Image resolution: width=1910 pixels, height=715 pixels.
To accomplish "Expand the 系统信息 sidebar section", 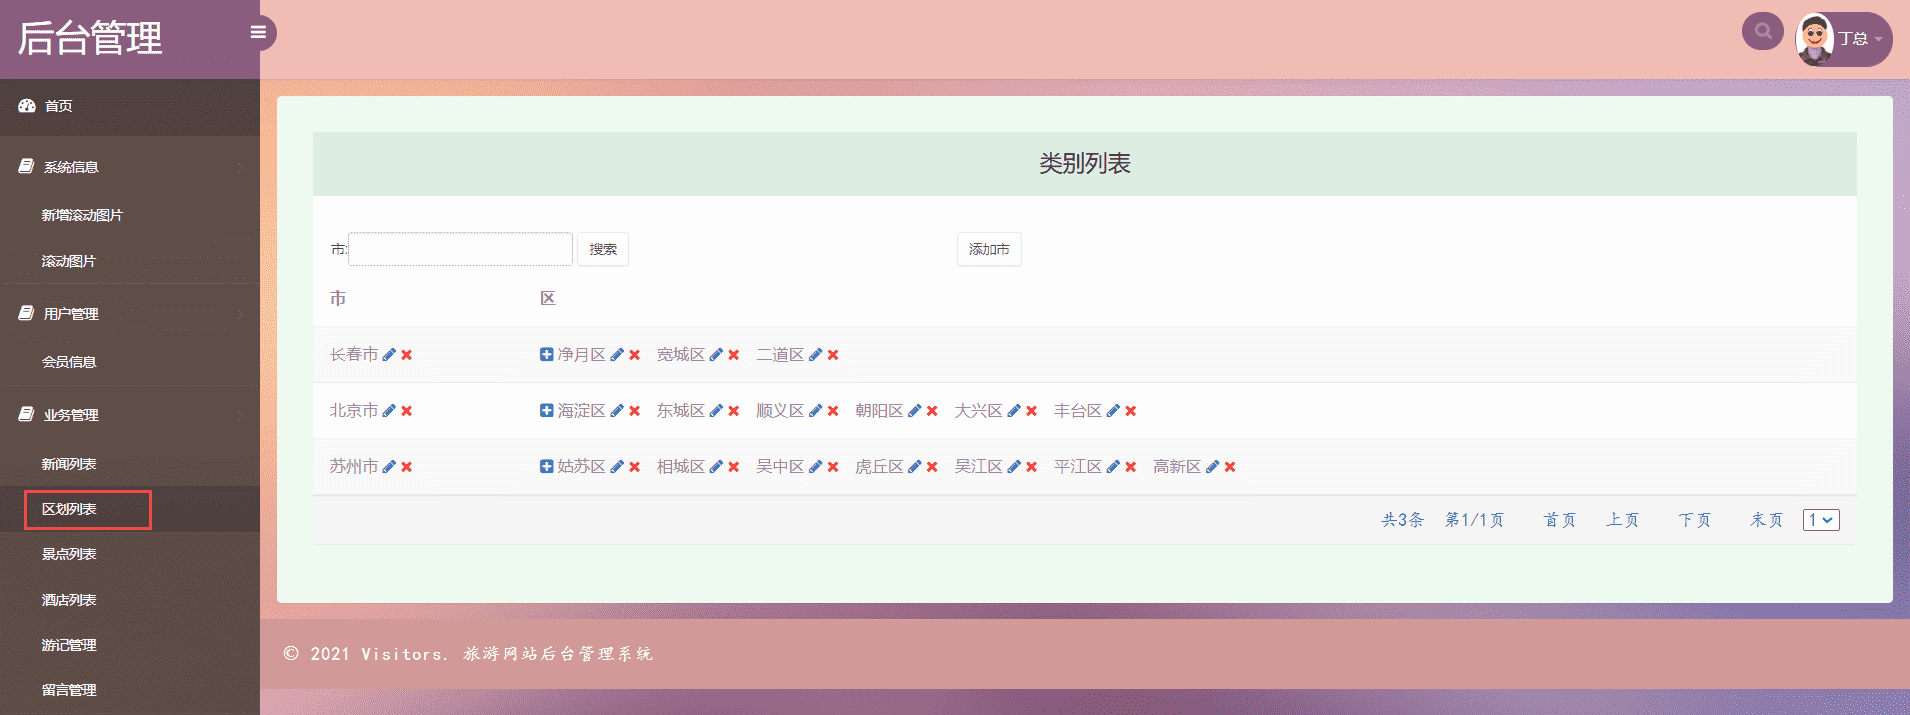I will 130,167.
